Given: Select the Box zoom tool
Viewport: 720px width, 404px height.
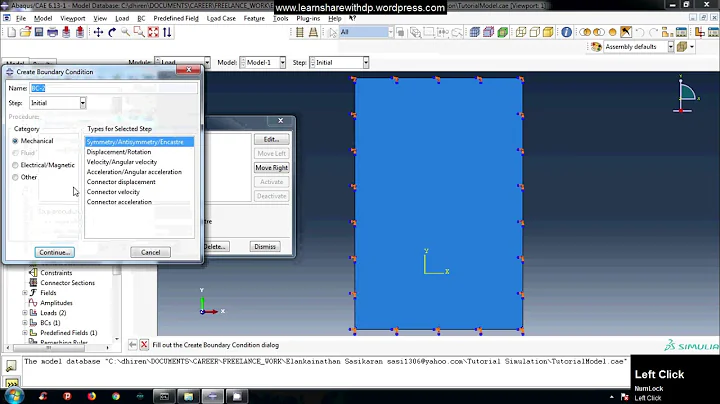Looking at the screenshot, I should click(139, 32).
